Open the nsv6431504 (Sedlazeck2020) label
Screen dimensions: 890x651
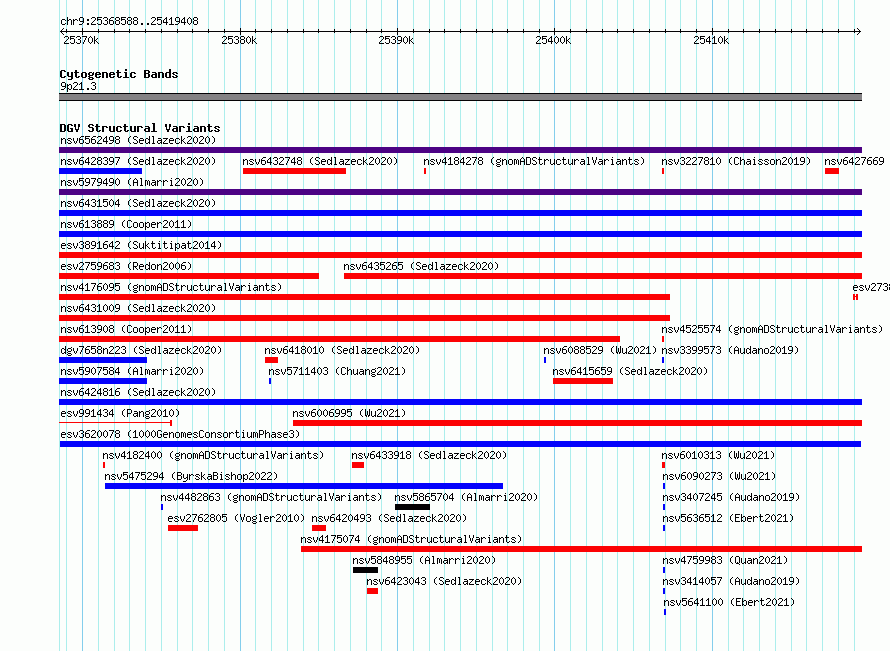point(138,203)
